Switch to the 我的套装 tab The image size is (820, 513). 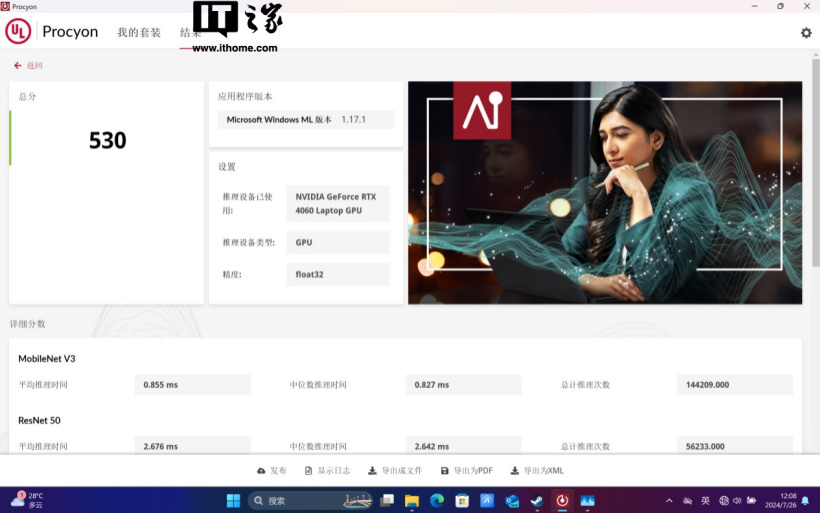coord(139,33)
